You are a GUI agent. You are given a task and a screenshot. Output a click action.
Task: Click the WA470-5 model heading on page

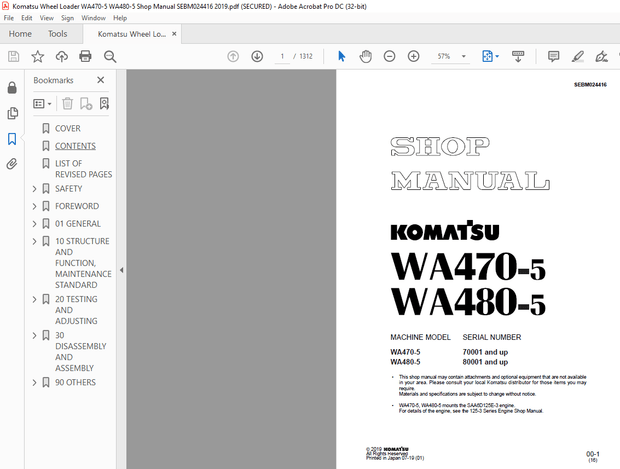point(468,267)
